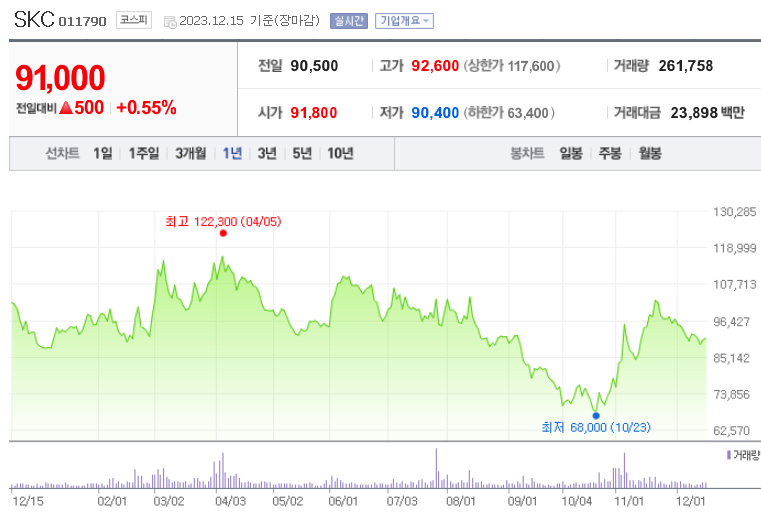Screen dimensions: 761x523
Task: Click the red up-triangle change icon
Action: coord(66,108)
